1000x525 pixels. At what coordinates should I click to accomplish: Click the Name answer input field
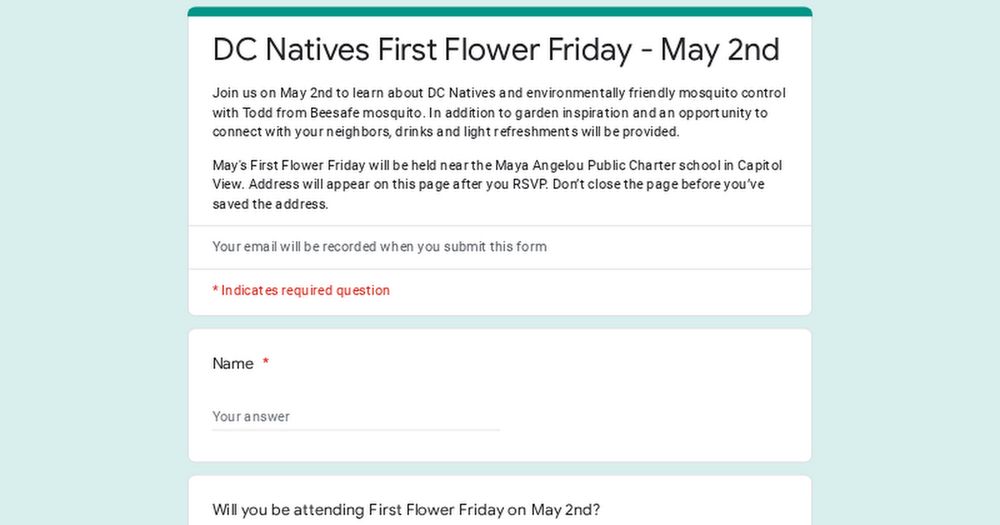[x=355, y=417]
